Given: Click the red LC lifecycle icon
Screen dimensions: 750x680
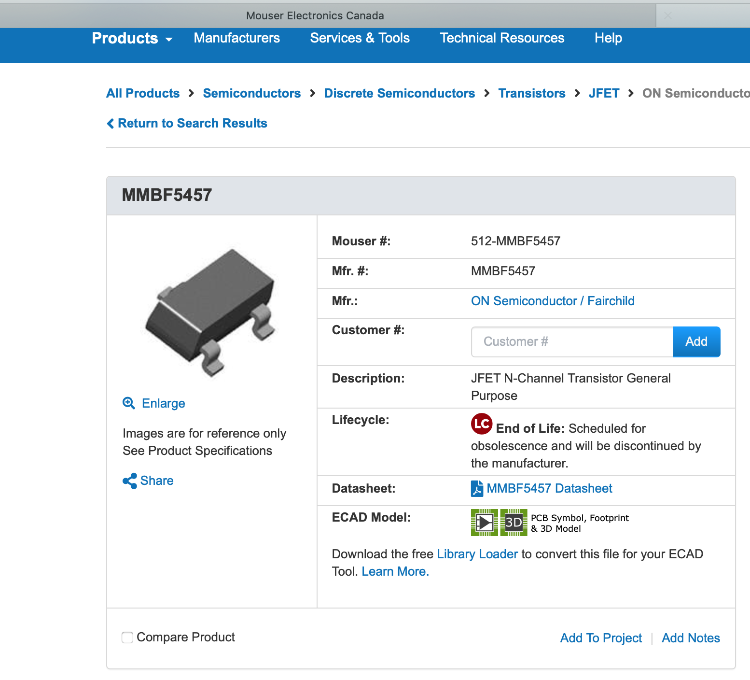Looking at the screenshot, I should (482, 424).
